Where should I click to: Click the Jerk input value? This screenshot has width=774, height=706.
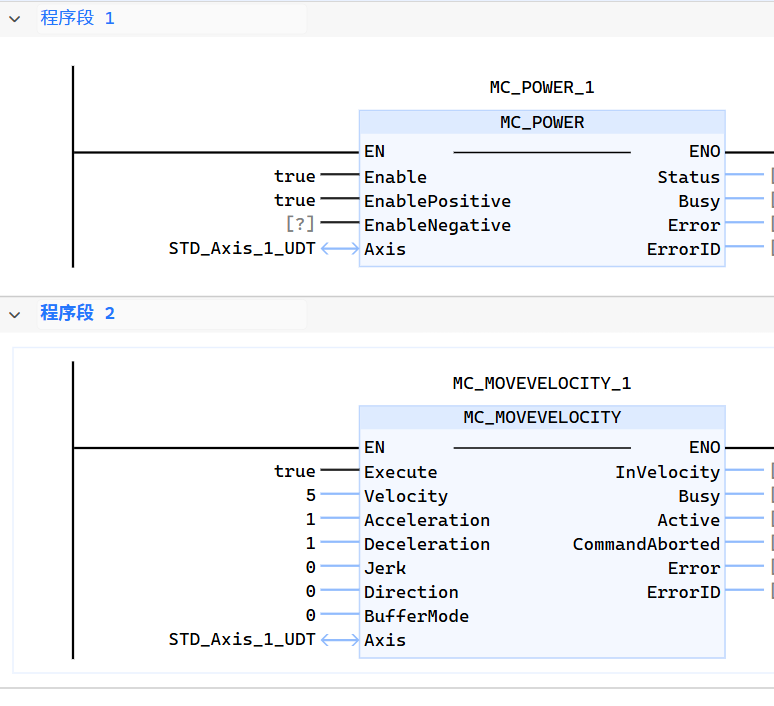[x=310, y=568]
